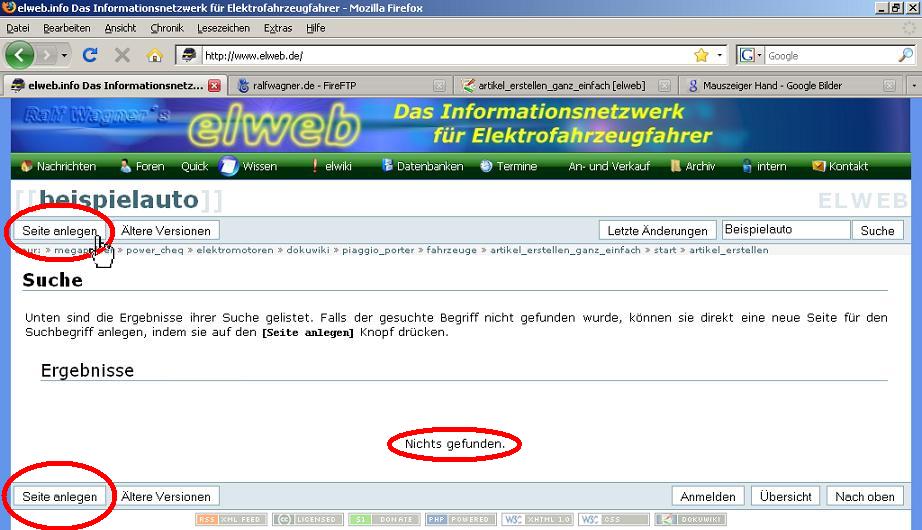Click the search magnifier icon in Google box
This screenshot has width=922, height=530.
[x=906, y=55]
